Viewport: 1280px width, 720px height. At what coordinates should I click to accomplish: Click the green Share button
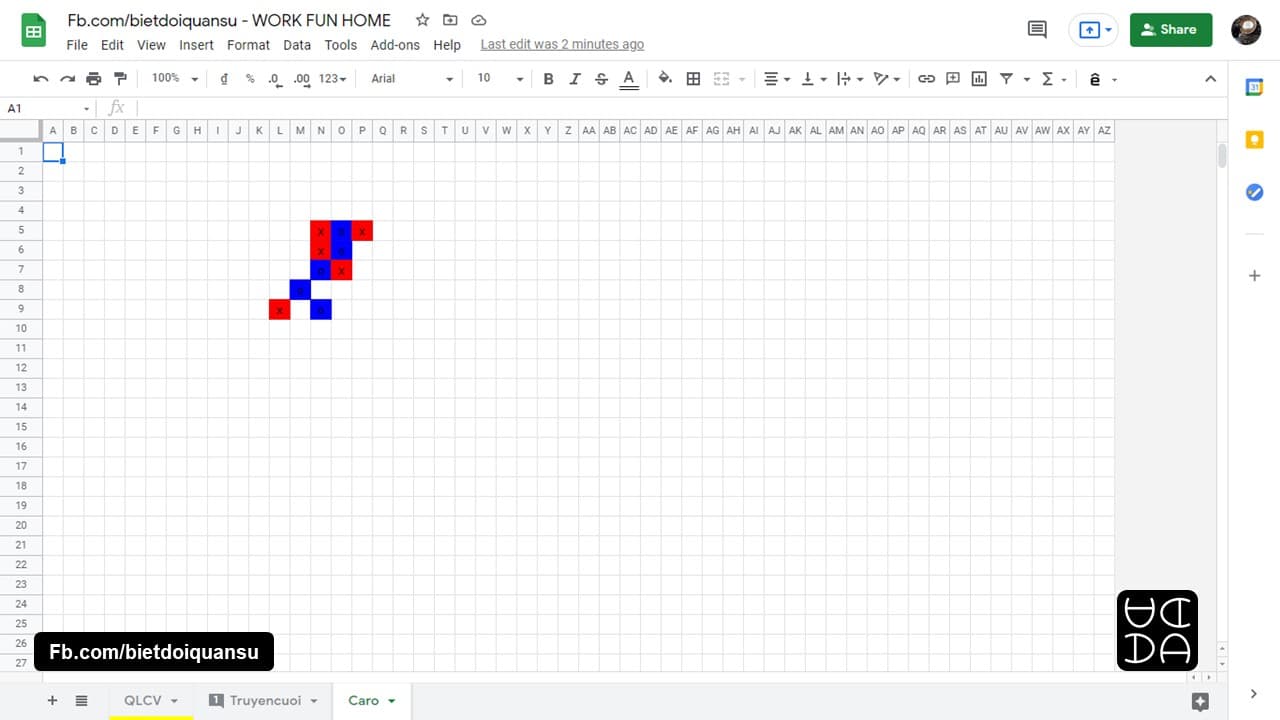(x=1170, y=30)
